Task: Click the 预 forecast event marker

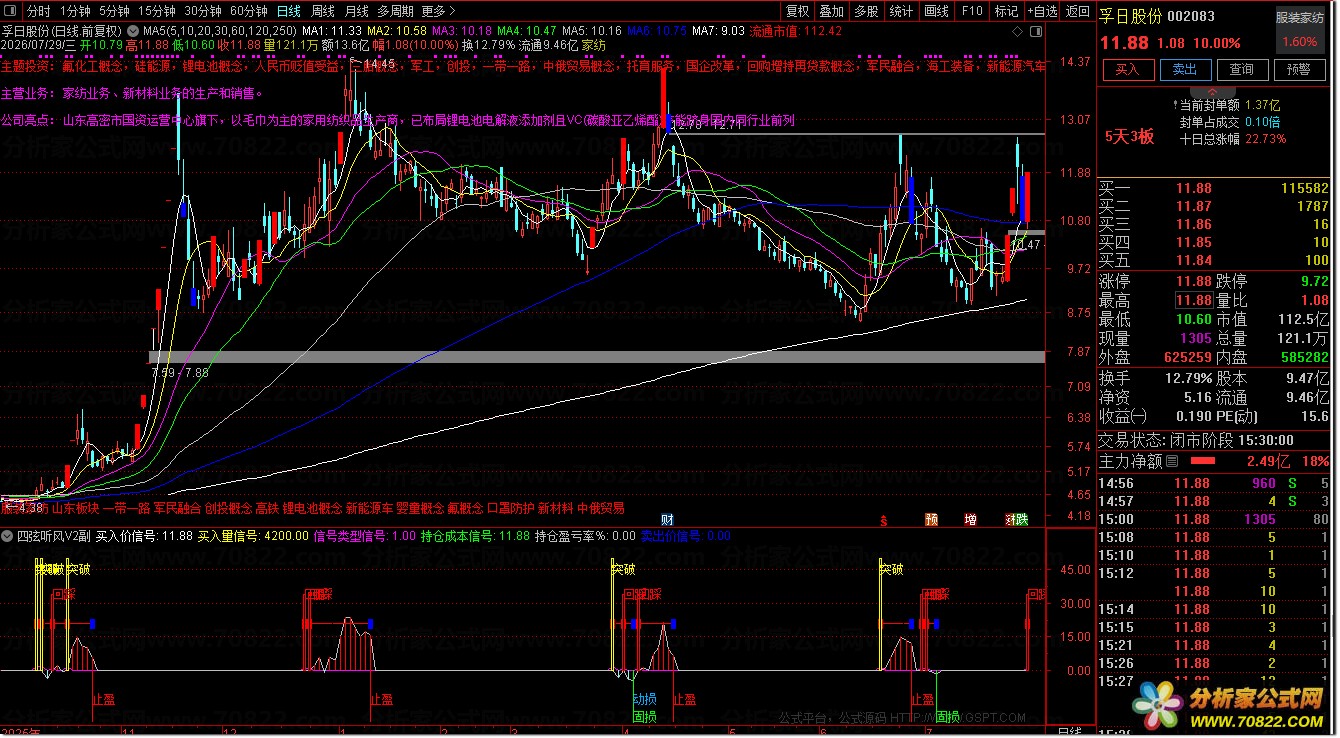Action: click(931, 519)
